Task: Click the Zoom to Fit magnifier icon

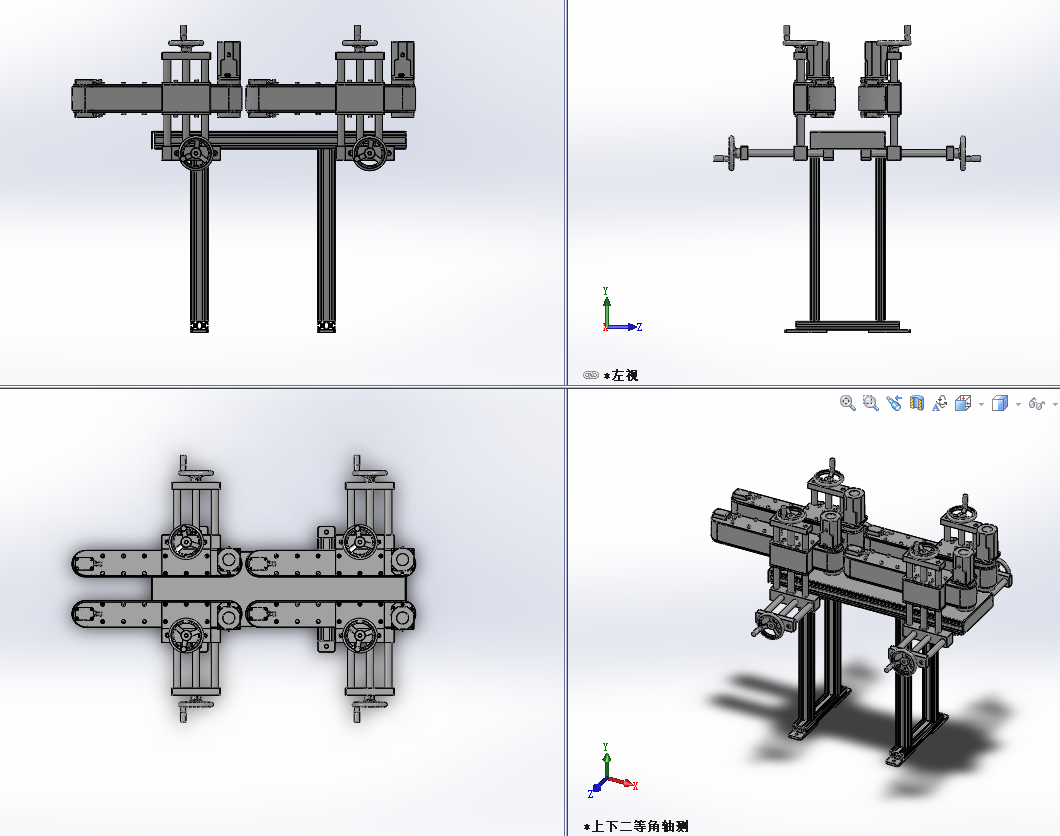Action: [848, 403]
